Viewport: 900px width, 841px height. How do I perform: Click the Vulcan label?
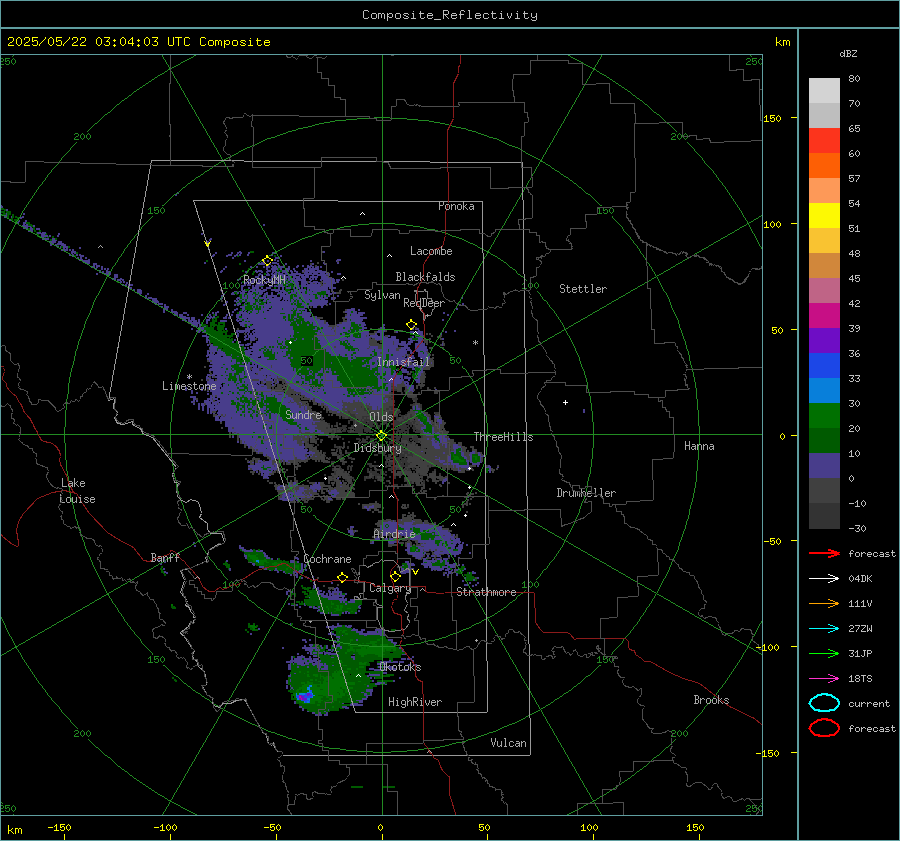508,743
